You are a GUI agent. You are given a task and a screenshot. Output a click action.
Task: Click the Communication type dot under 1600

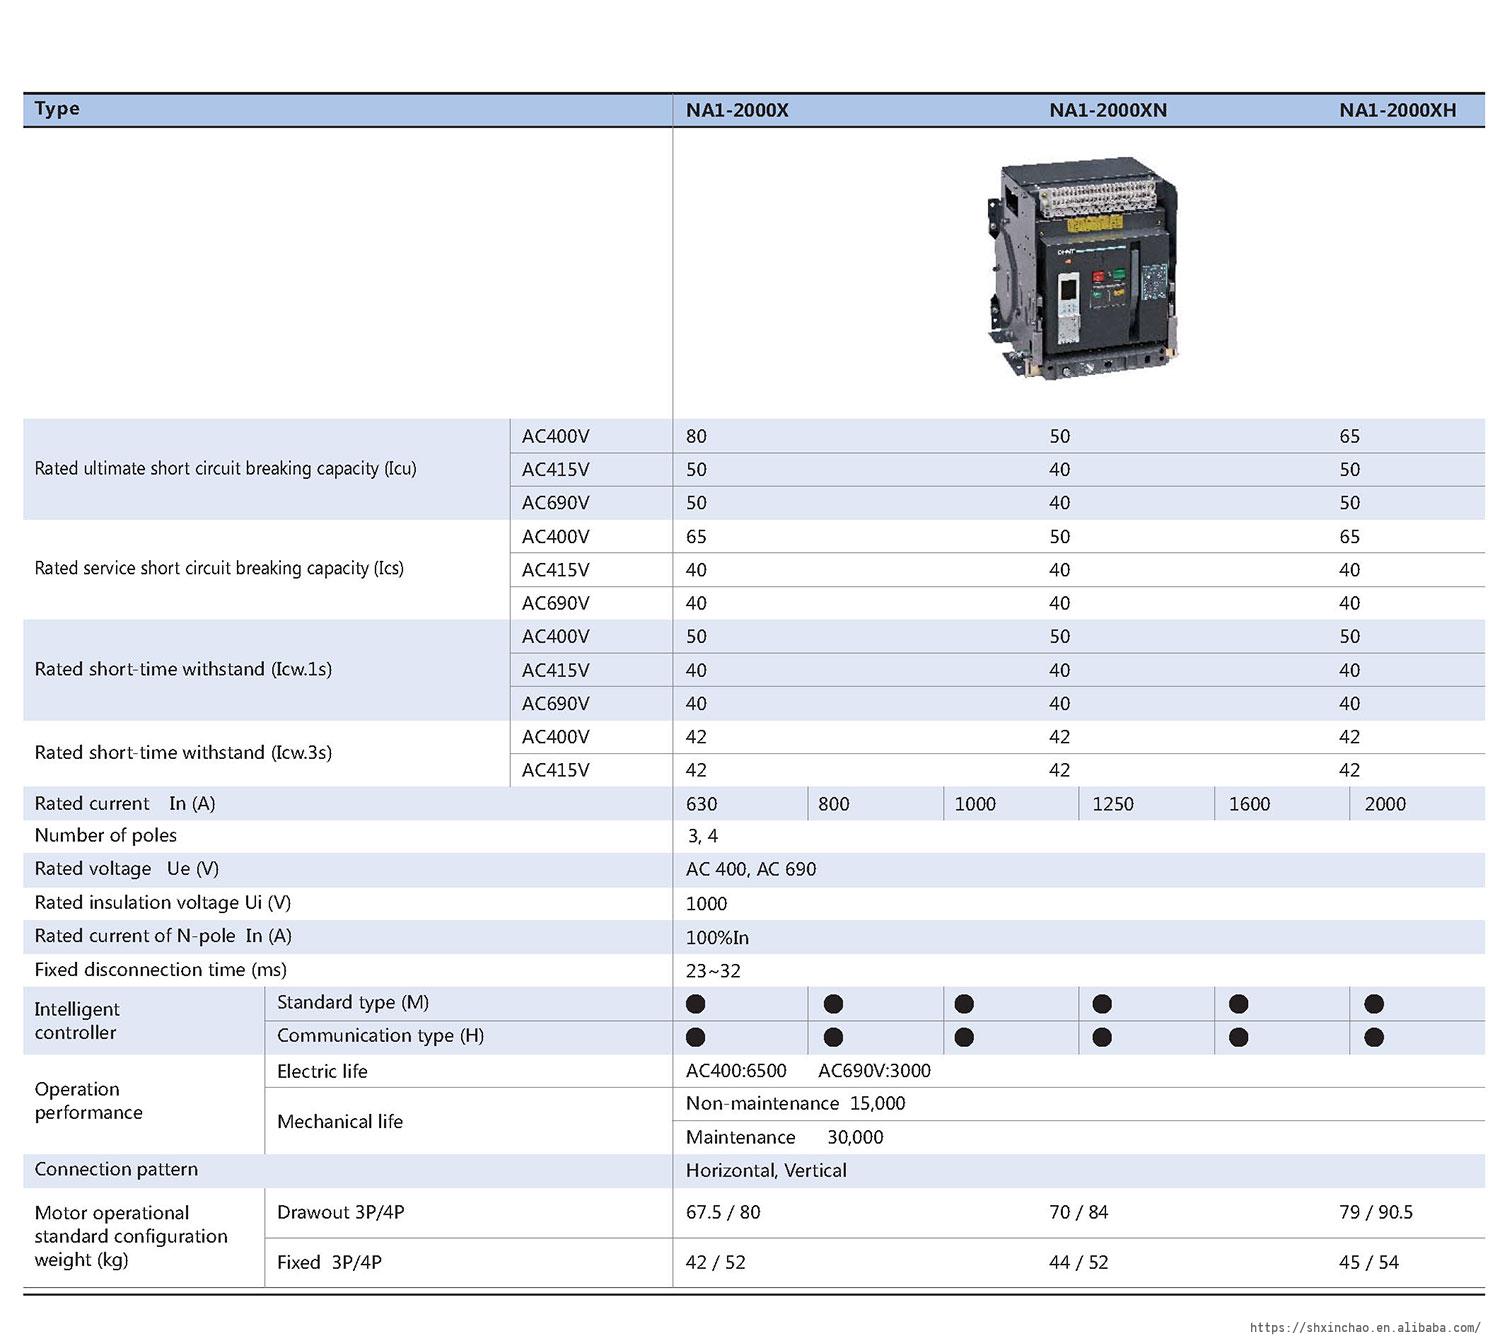(x=1238, y=1037)
